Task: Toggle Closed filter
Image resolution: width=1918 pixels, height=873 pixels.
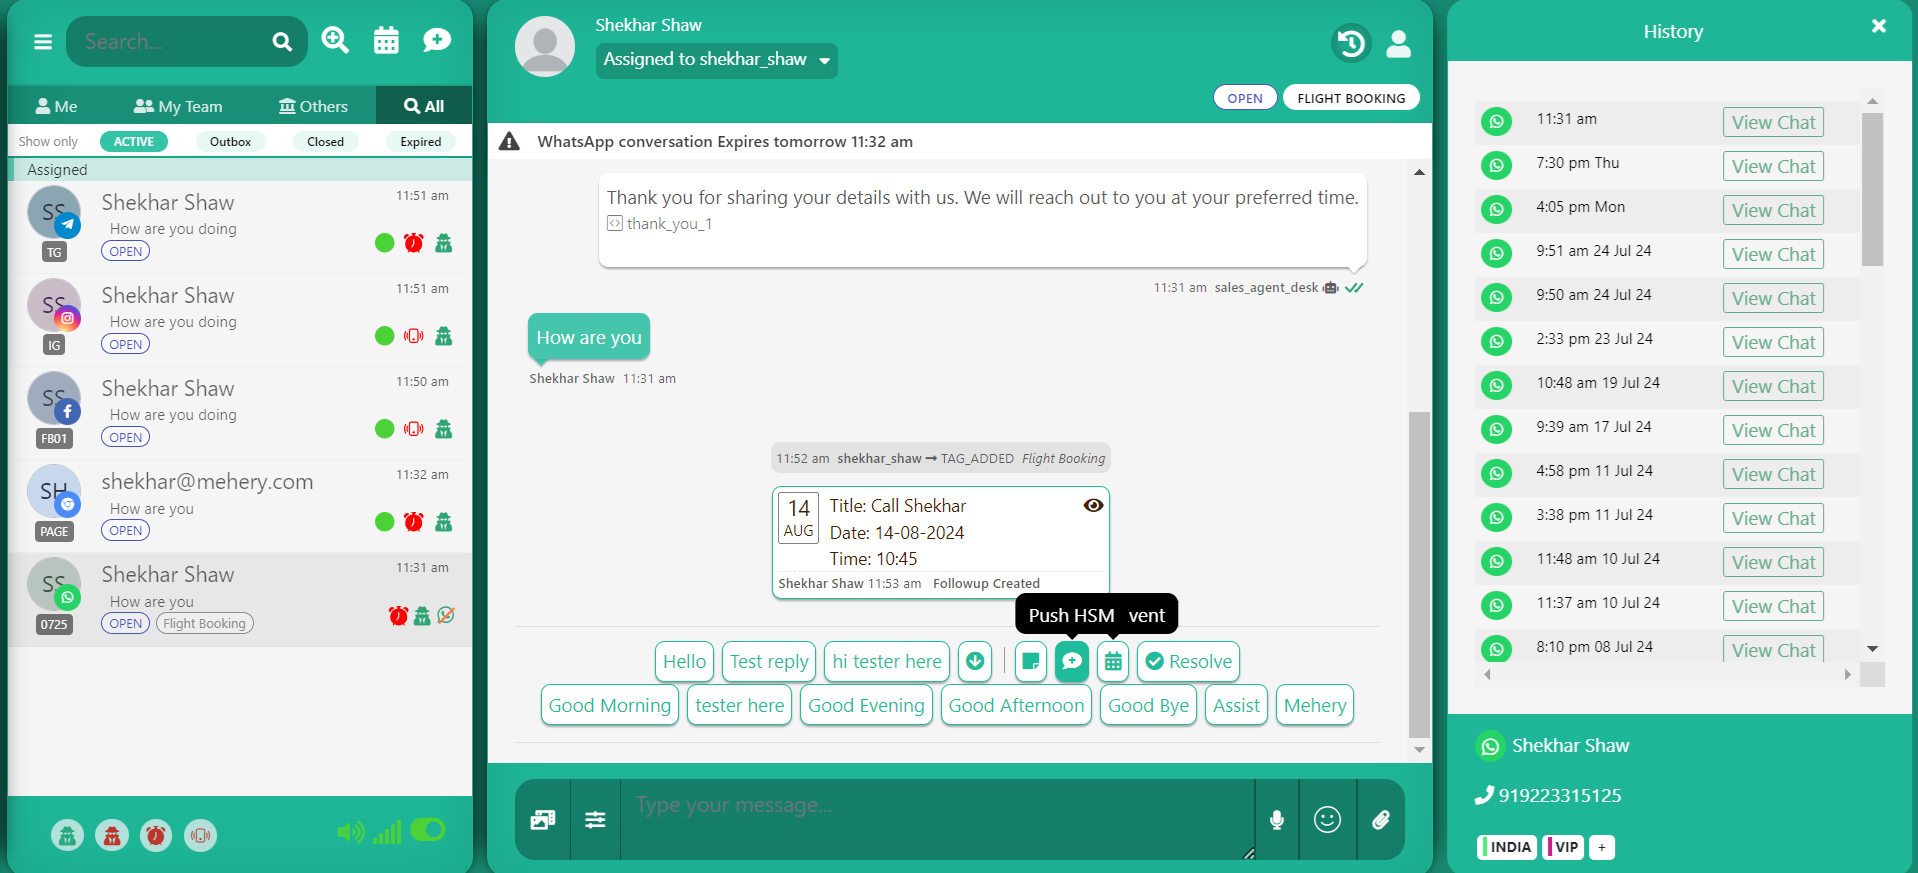Action: pos(325,142)
